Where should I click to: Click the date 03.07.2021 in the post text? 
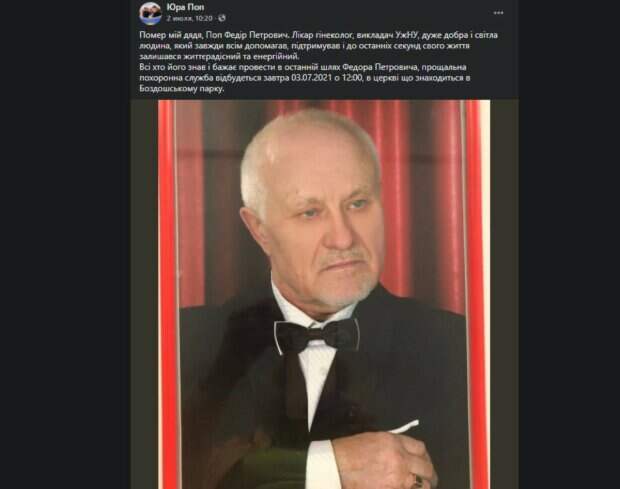(310, 78)
